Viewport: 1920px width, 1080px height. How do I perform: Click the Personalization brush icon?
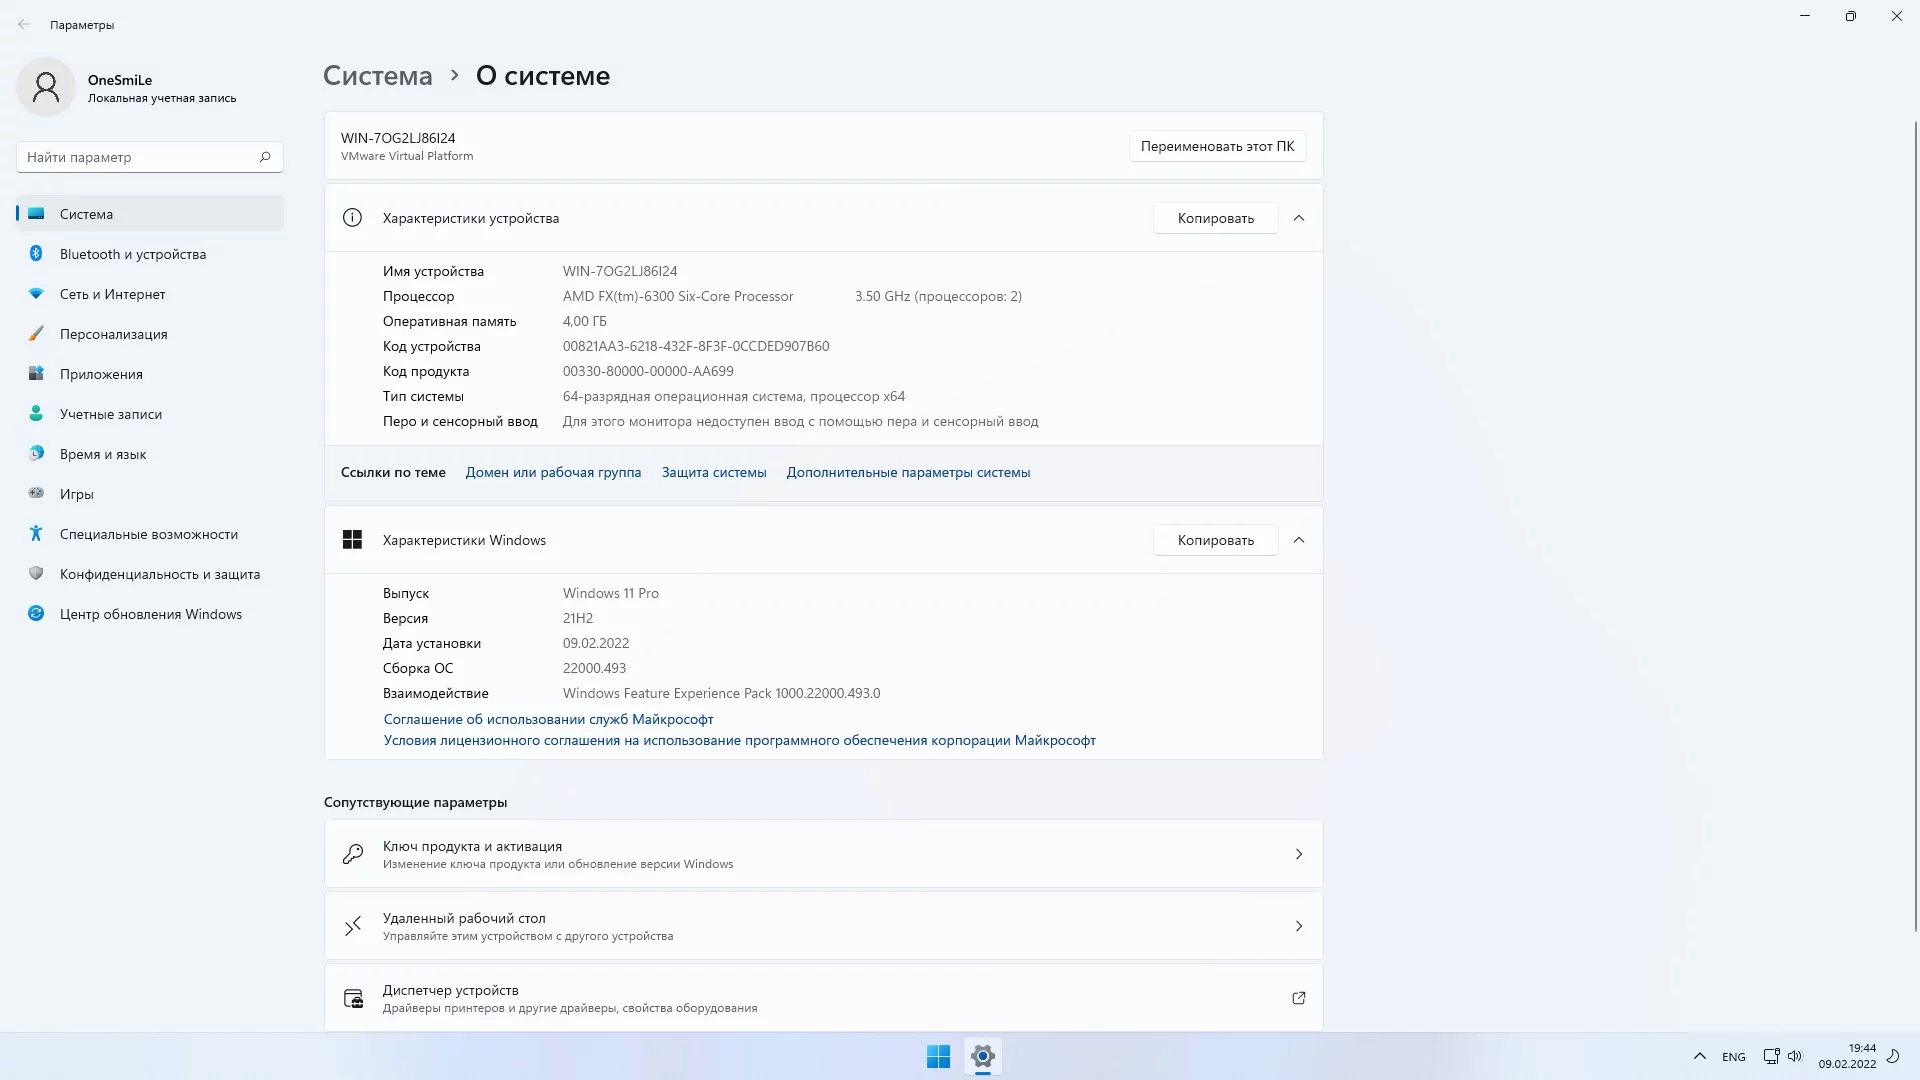[36, 334]
